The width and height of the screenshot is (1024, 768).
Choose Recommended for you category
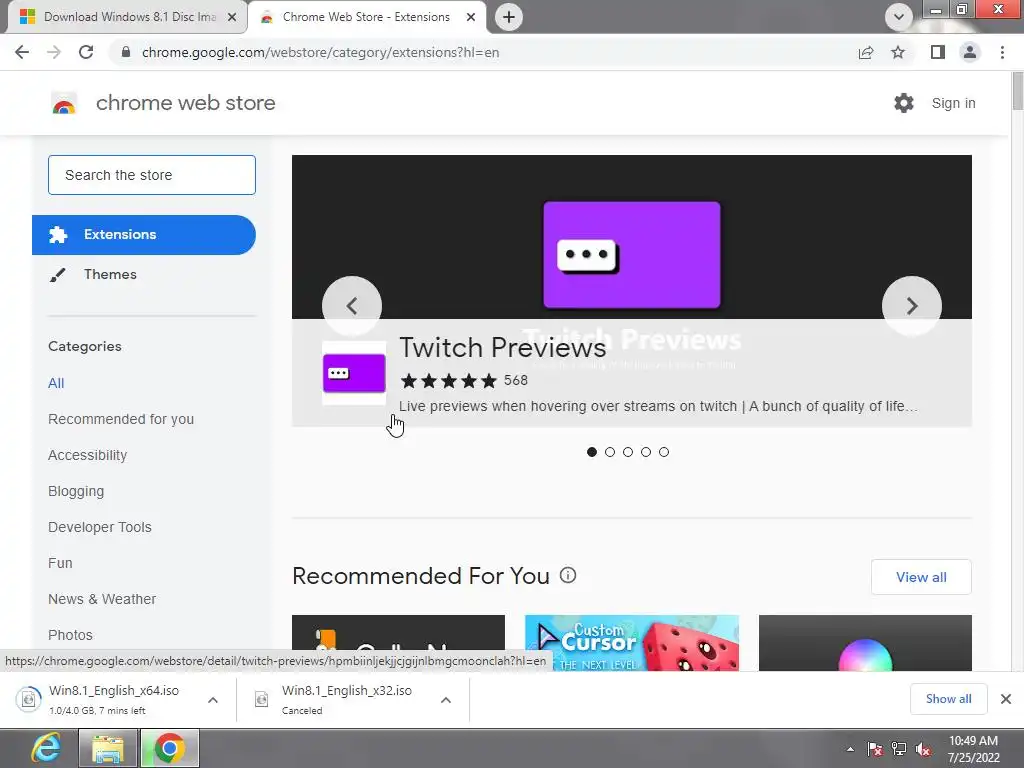[121, 419]
